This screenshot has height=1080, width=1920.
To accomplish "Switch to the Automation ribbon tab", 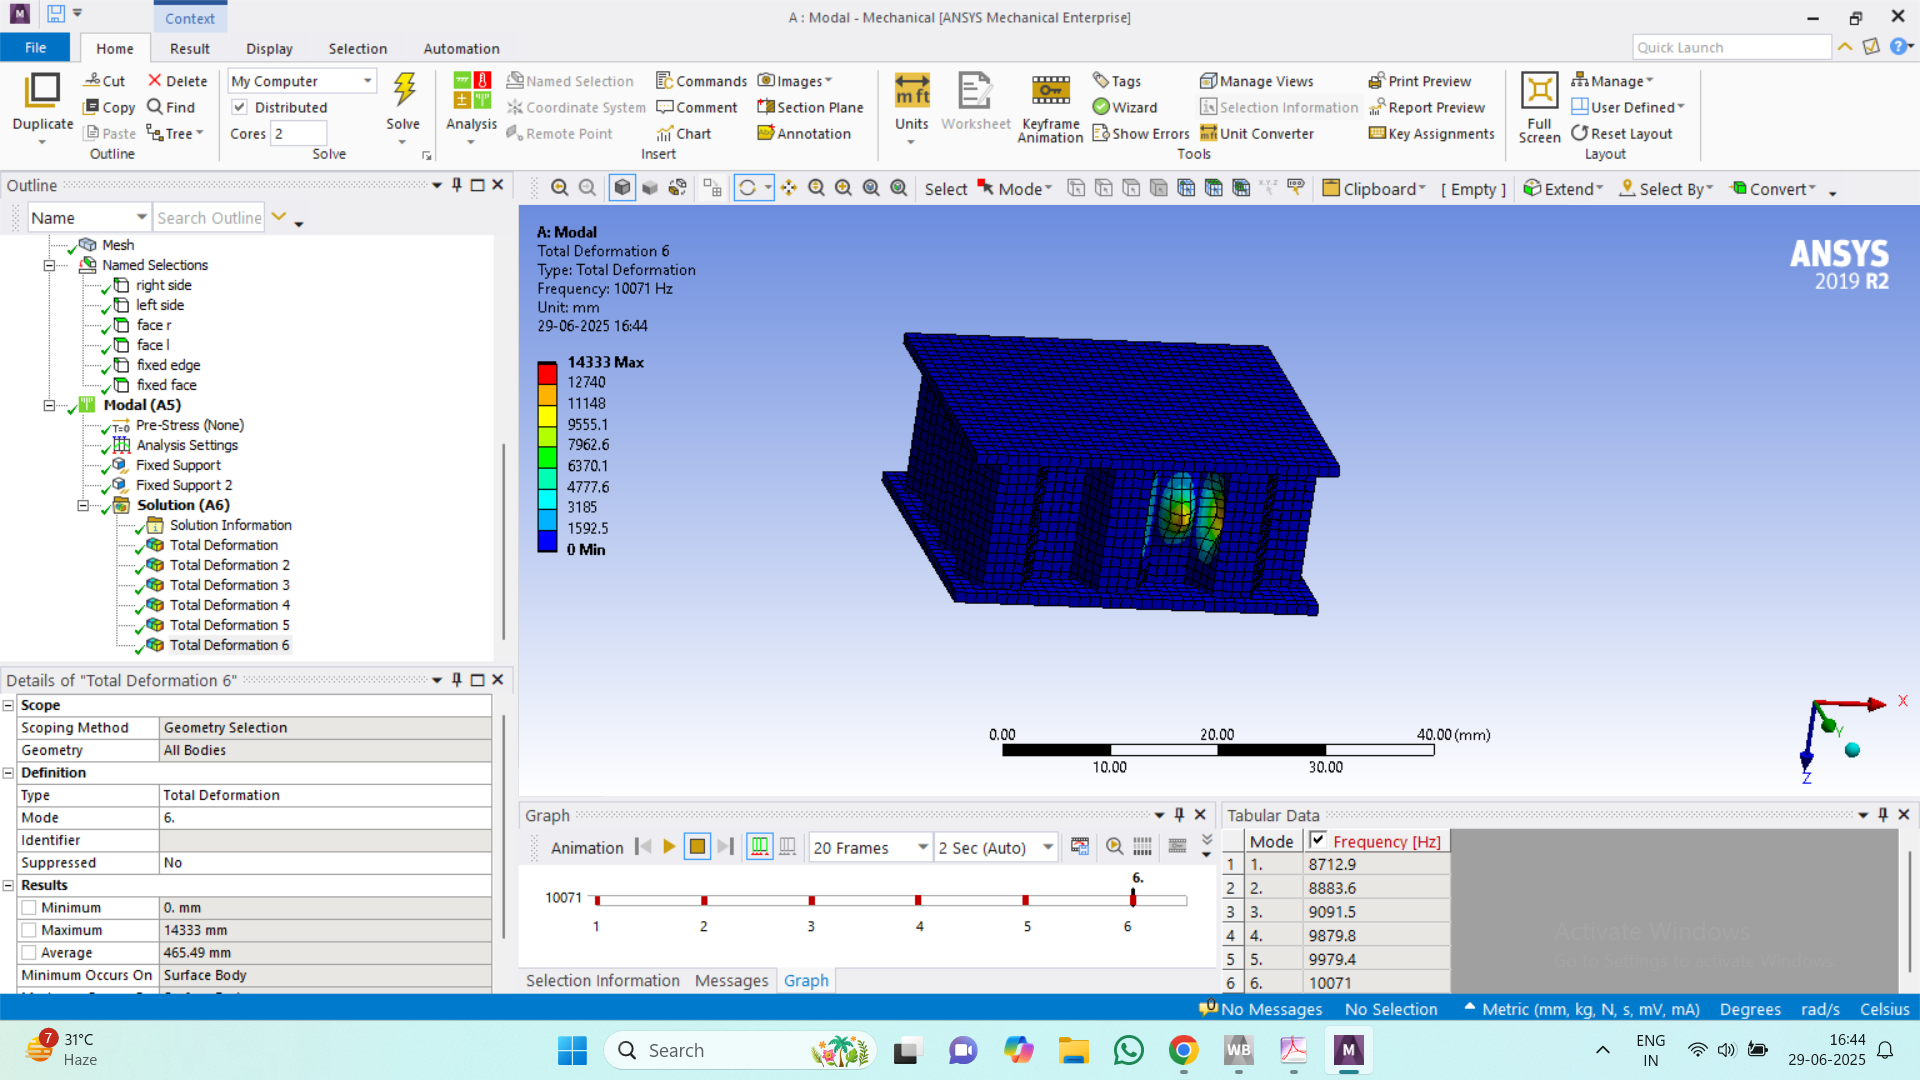I will 461,48.
